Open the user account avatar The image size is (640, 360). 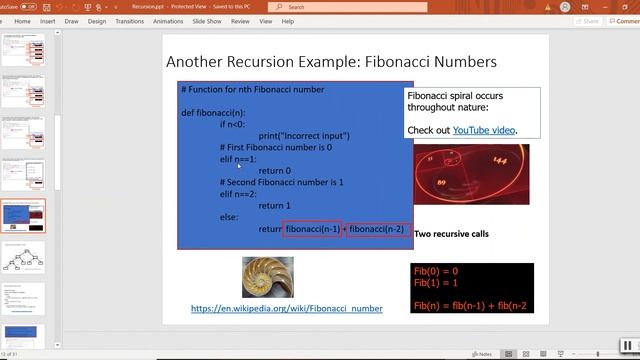565,7
